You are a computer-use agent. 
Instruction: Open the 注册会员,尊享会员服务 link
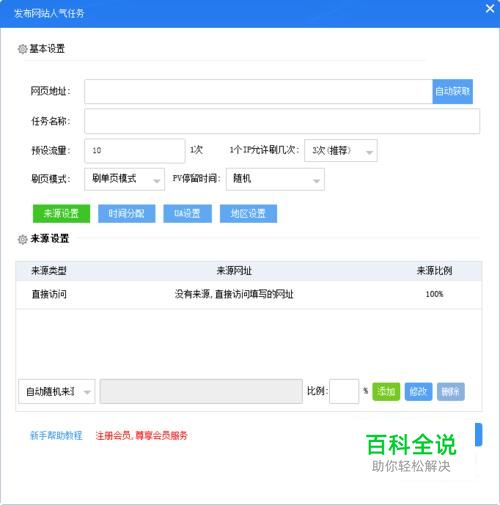(142, 436)
